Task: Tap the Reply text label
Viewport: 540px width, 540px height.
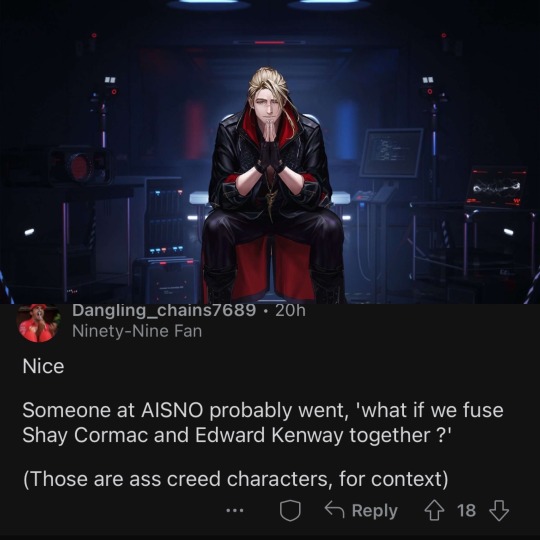Action: click(375, 511)
